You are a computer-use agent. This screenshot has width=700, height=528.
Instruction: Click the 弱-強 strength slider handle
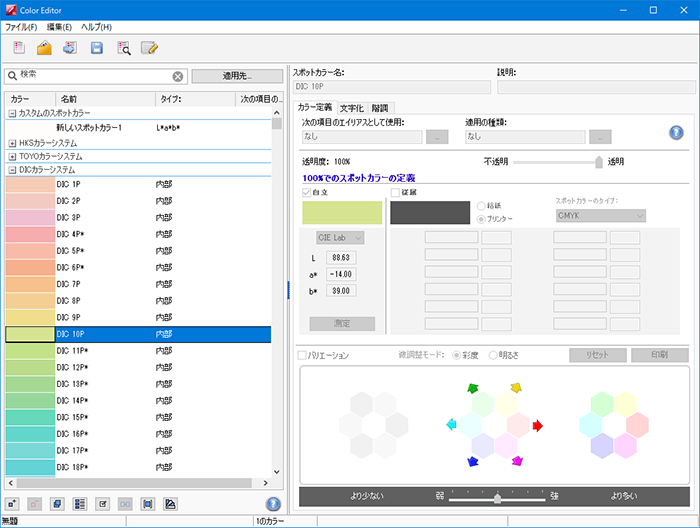pyautogui.click(x=497, y=498)
